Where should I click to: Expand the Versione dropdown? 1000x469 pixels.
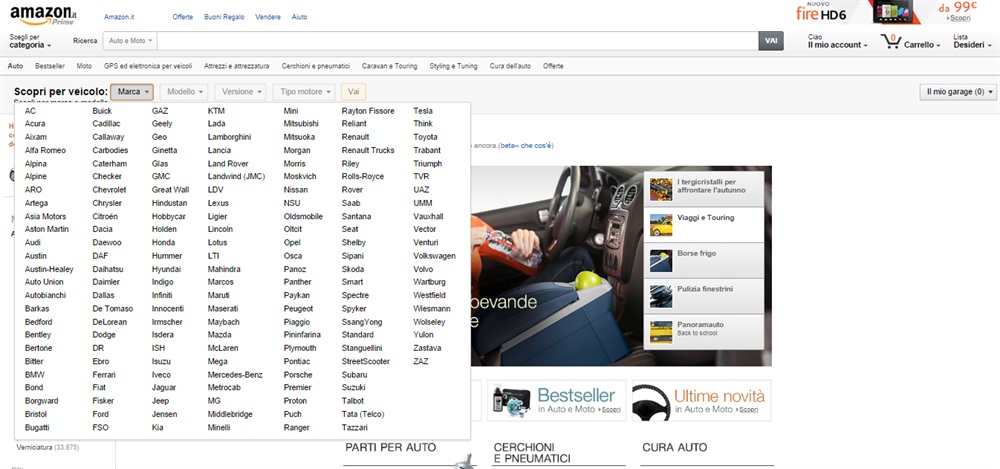[240, 92]
